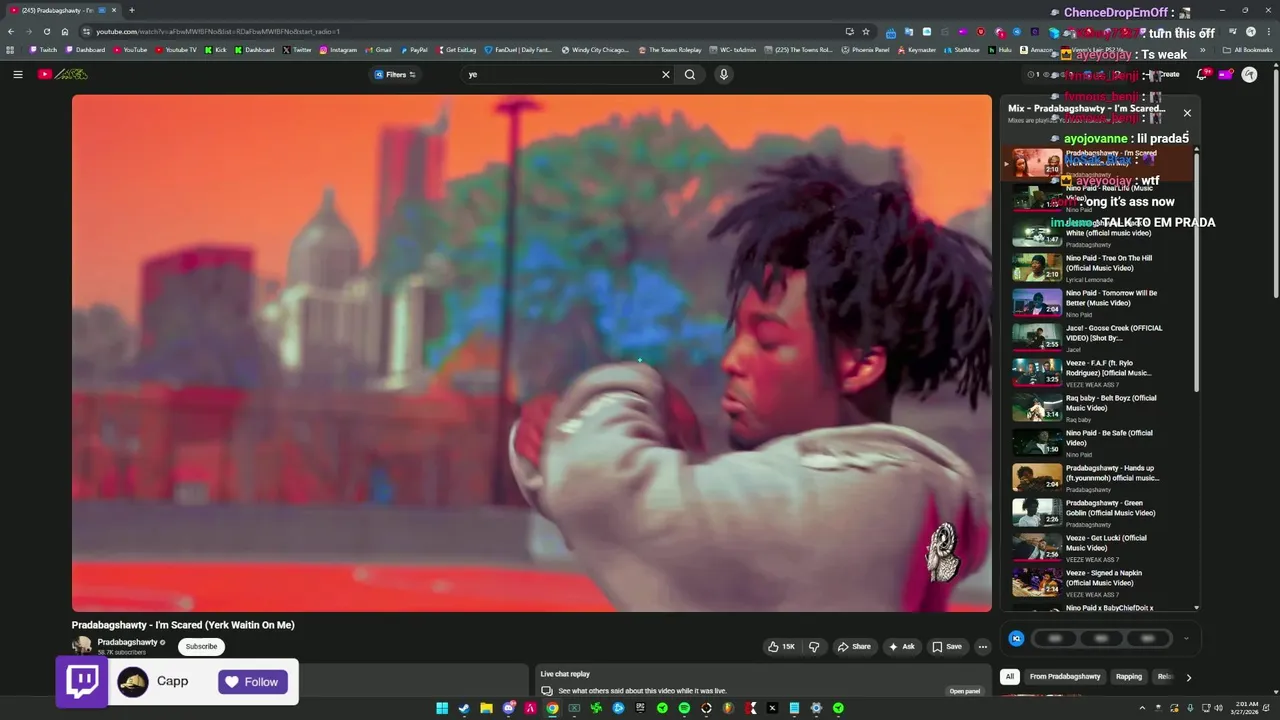Focus the YouTube search field containing "ye"
Screen dimensions: 1280x720
coord(560,74)
